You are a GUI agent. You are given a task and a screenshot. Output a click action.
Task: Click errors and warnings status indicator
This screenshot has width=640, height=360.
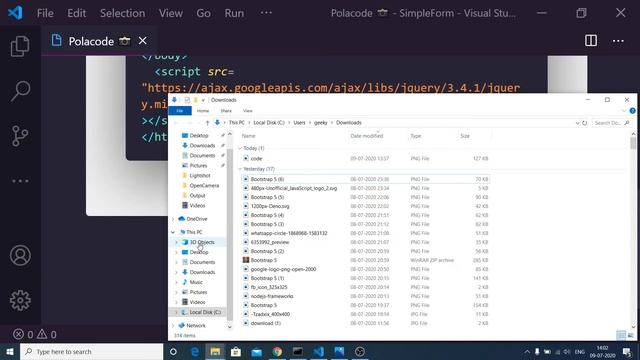35,334
